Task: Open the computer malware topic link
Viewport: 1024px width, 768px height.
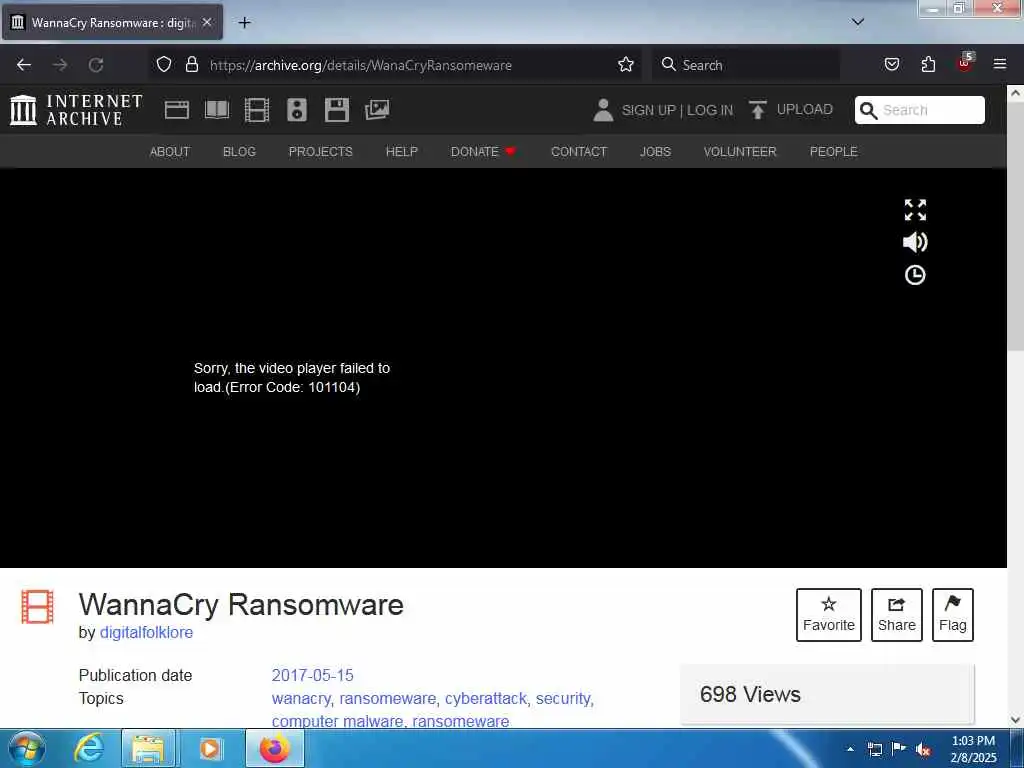Action: click(337, 721)
